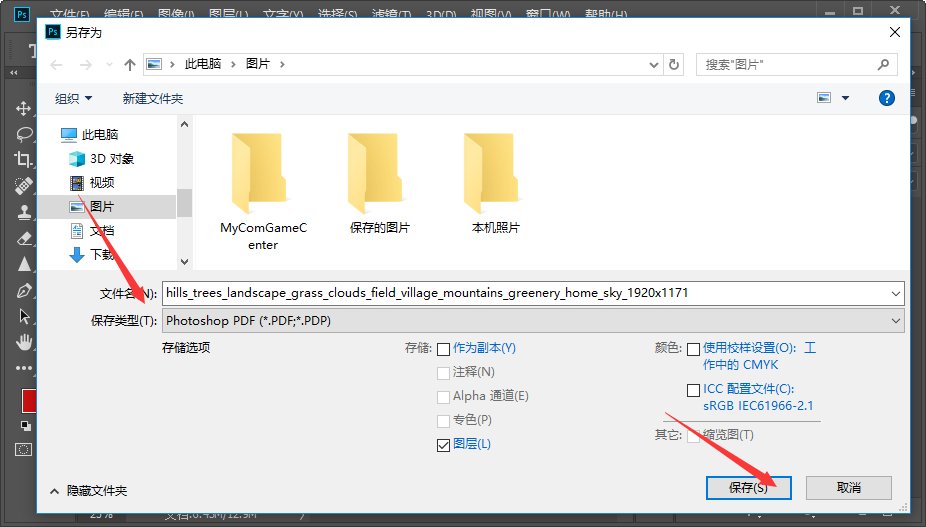This screenshot has width=926, height=527.
Task: Go back with the left arrow
Action: coord(56,65)
